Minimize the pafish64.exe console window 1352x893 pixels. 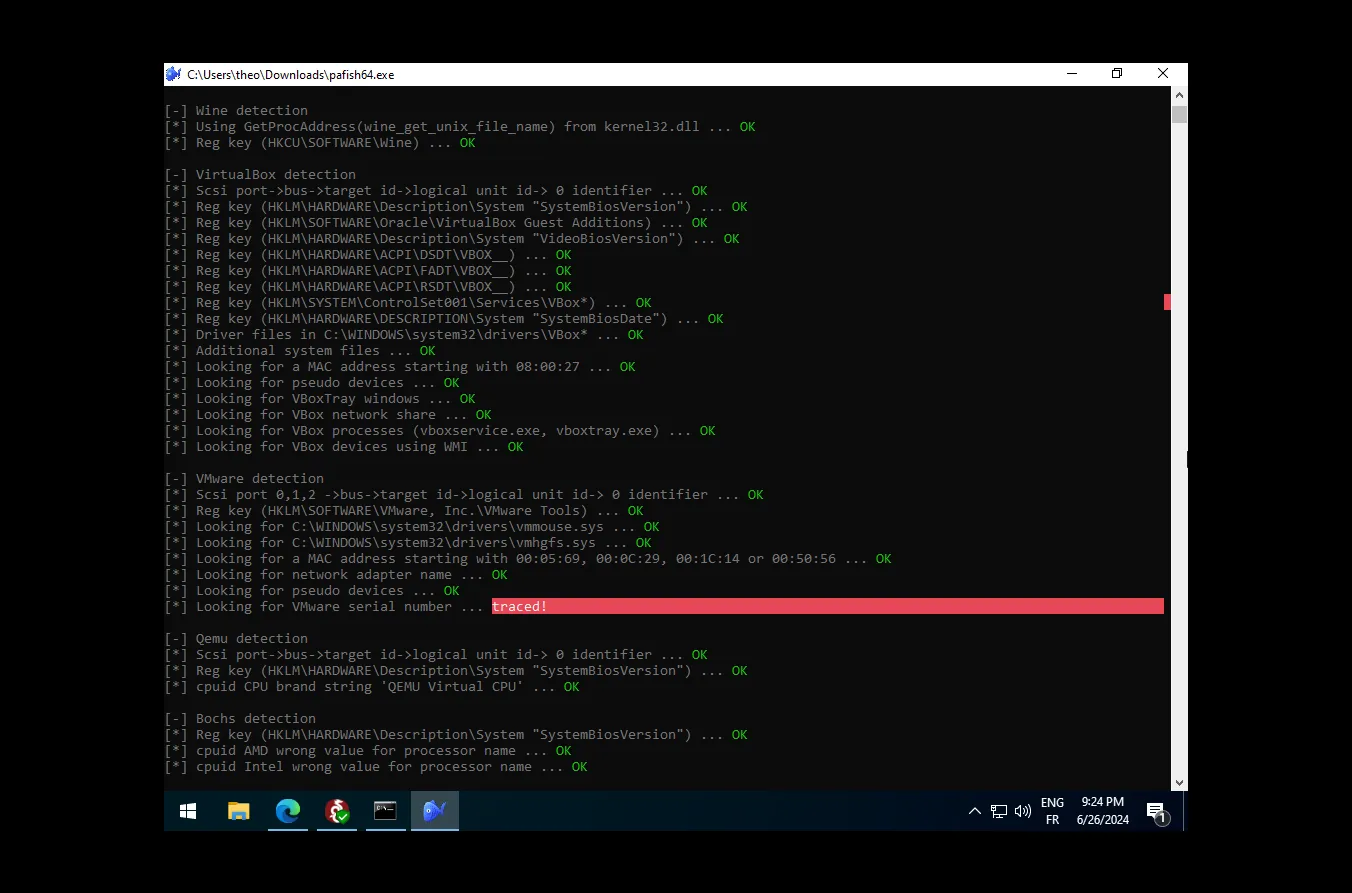click(1071, 74)
